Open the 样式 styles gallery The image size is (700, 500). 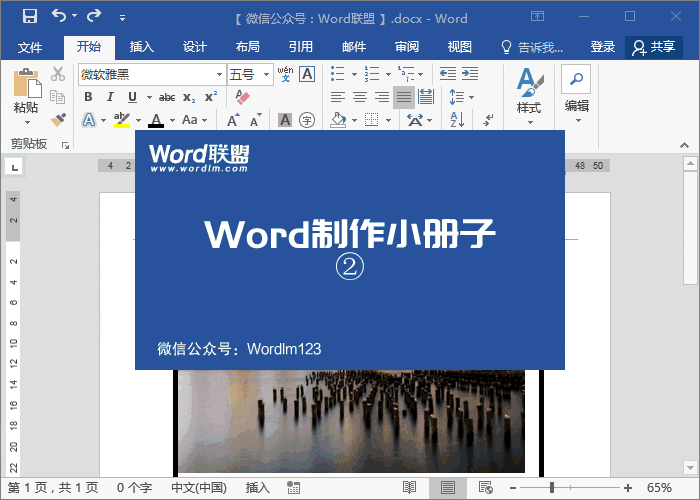click(x=529, y=96)
